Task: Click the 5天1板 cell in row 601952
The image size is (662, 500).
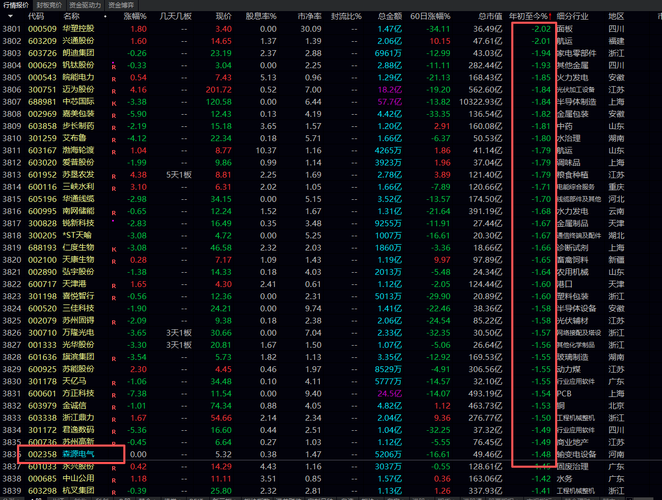Action: coord(179,175)
